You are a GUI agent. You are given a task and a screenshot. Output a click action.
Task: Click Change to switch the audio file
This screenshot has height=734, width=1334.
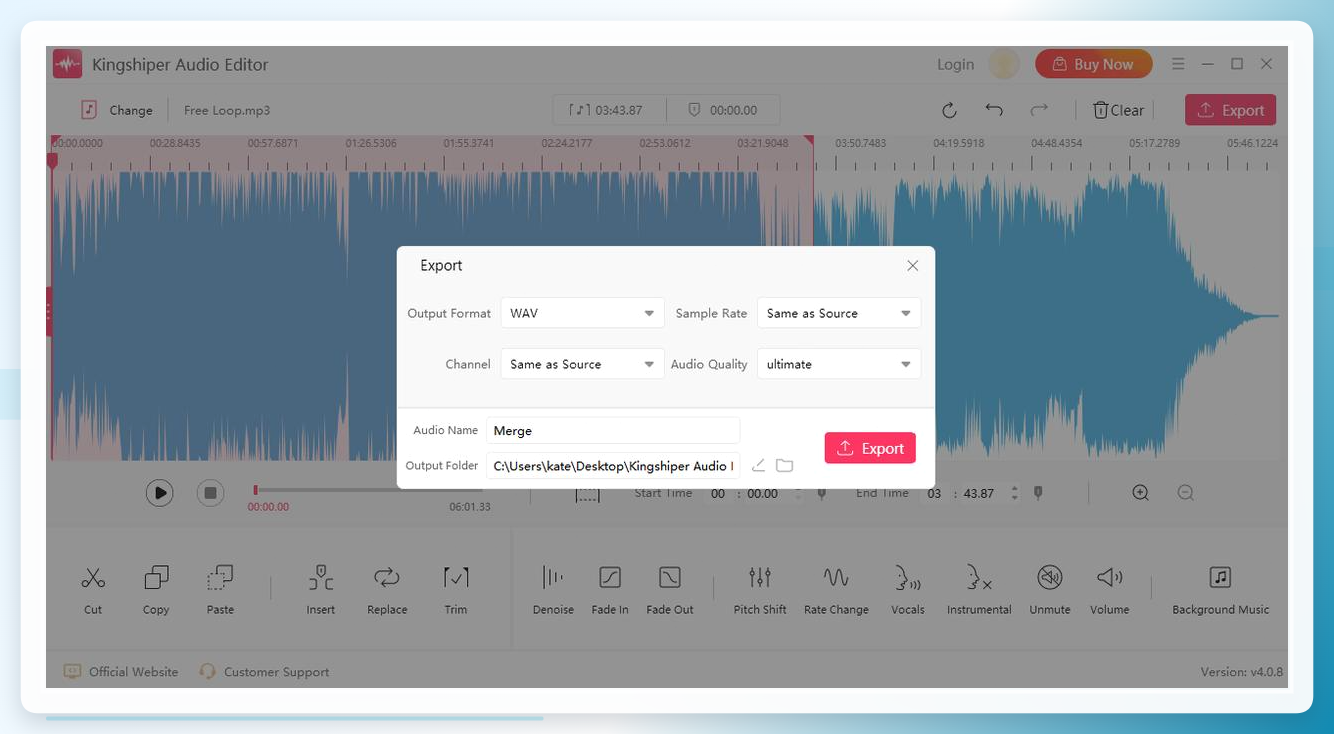(117, 110)
